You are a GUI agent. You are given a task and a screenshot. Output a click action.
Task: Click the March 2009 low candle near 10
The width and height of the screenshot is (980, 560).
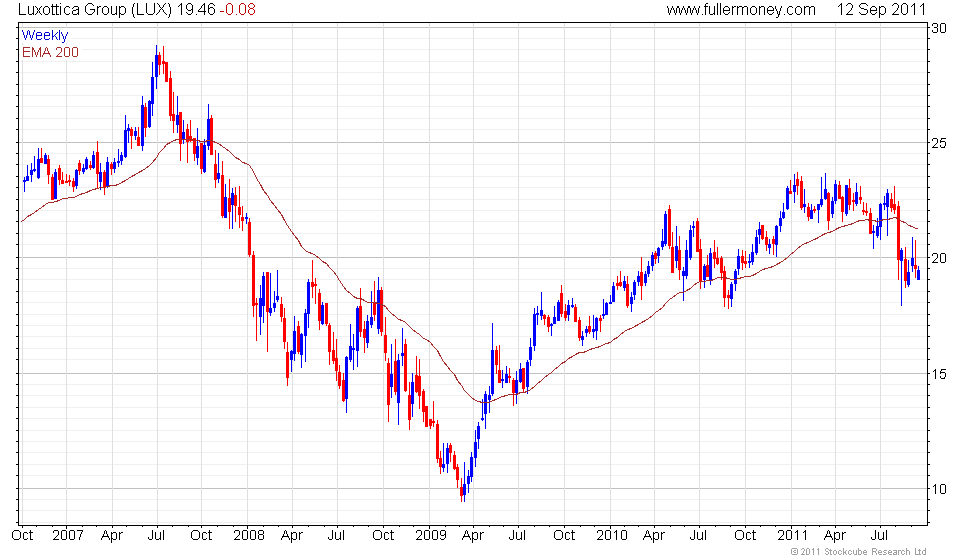[462, 491]
